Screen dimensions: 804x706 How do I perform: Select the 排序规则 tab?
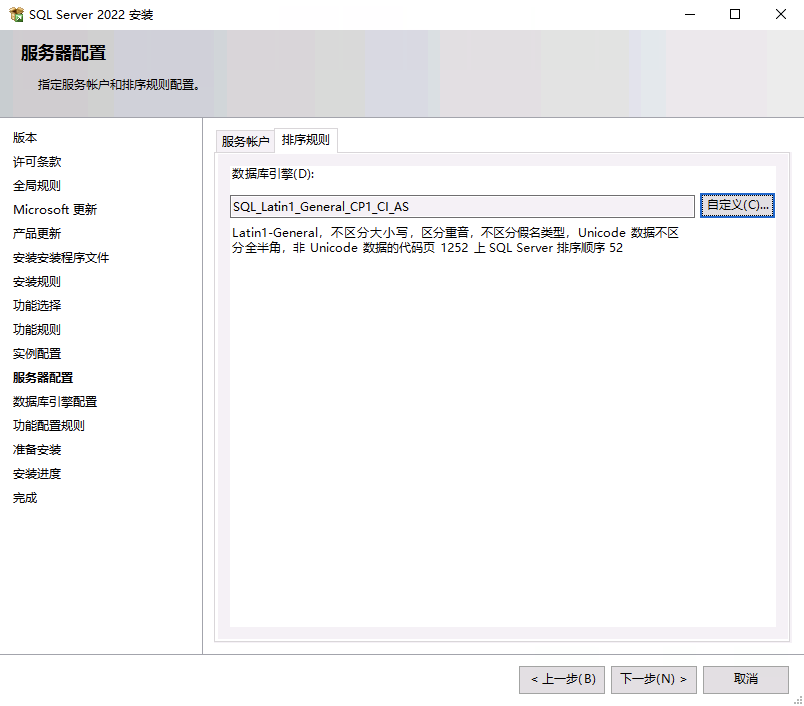[x=306, y=140]
